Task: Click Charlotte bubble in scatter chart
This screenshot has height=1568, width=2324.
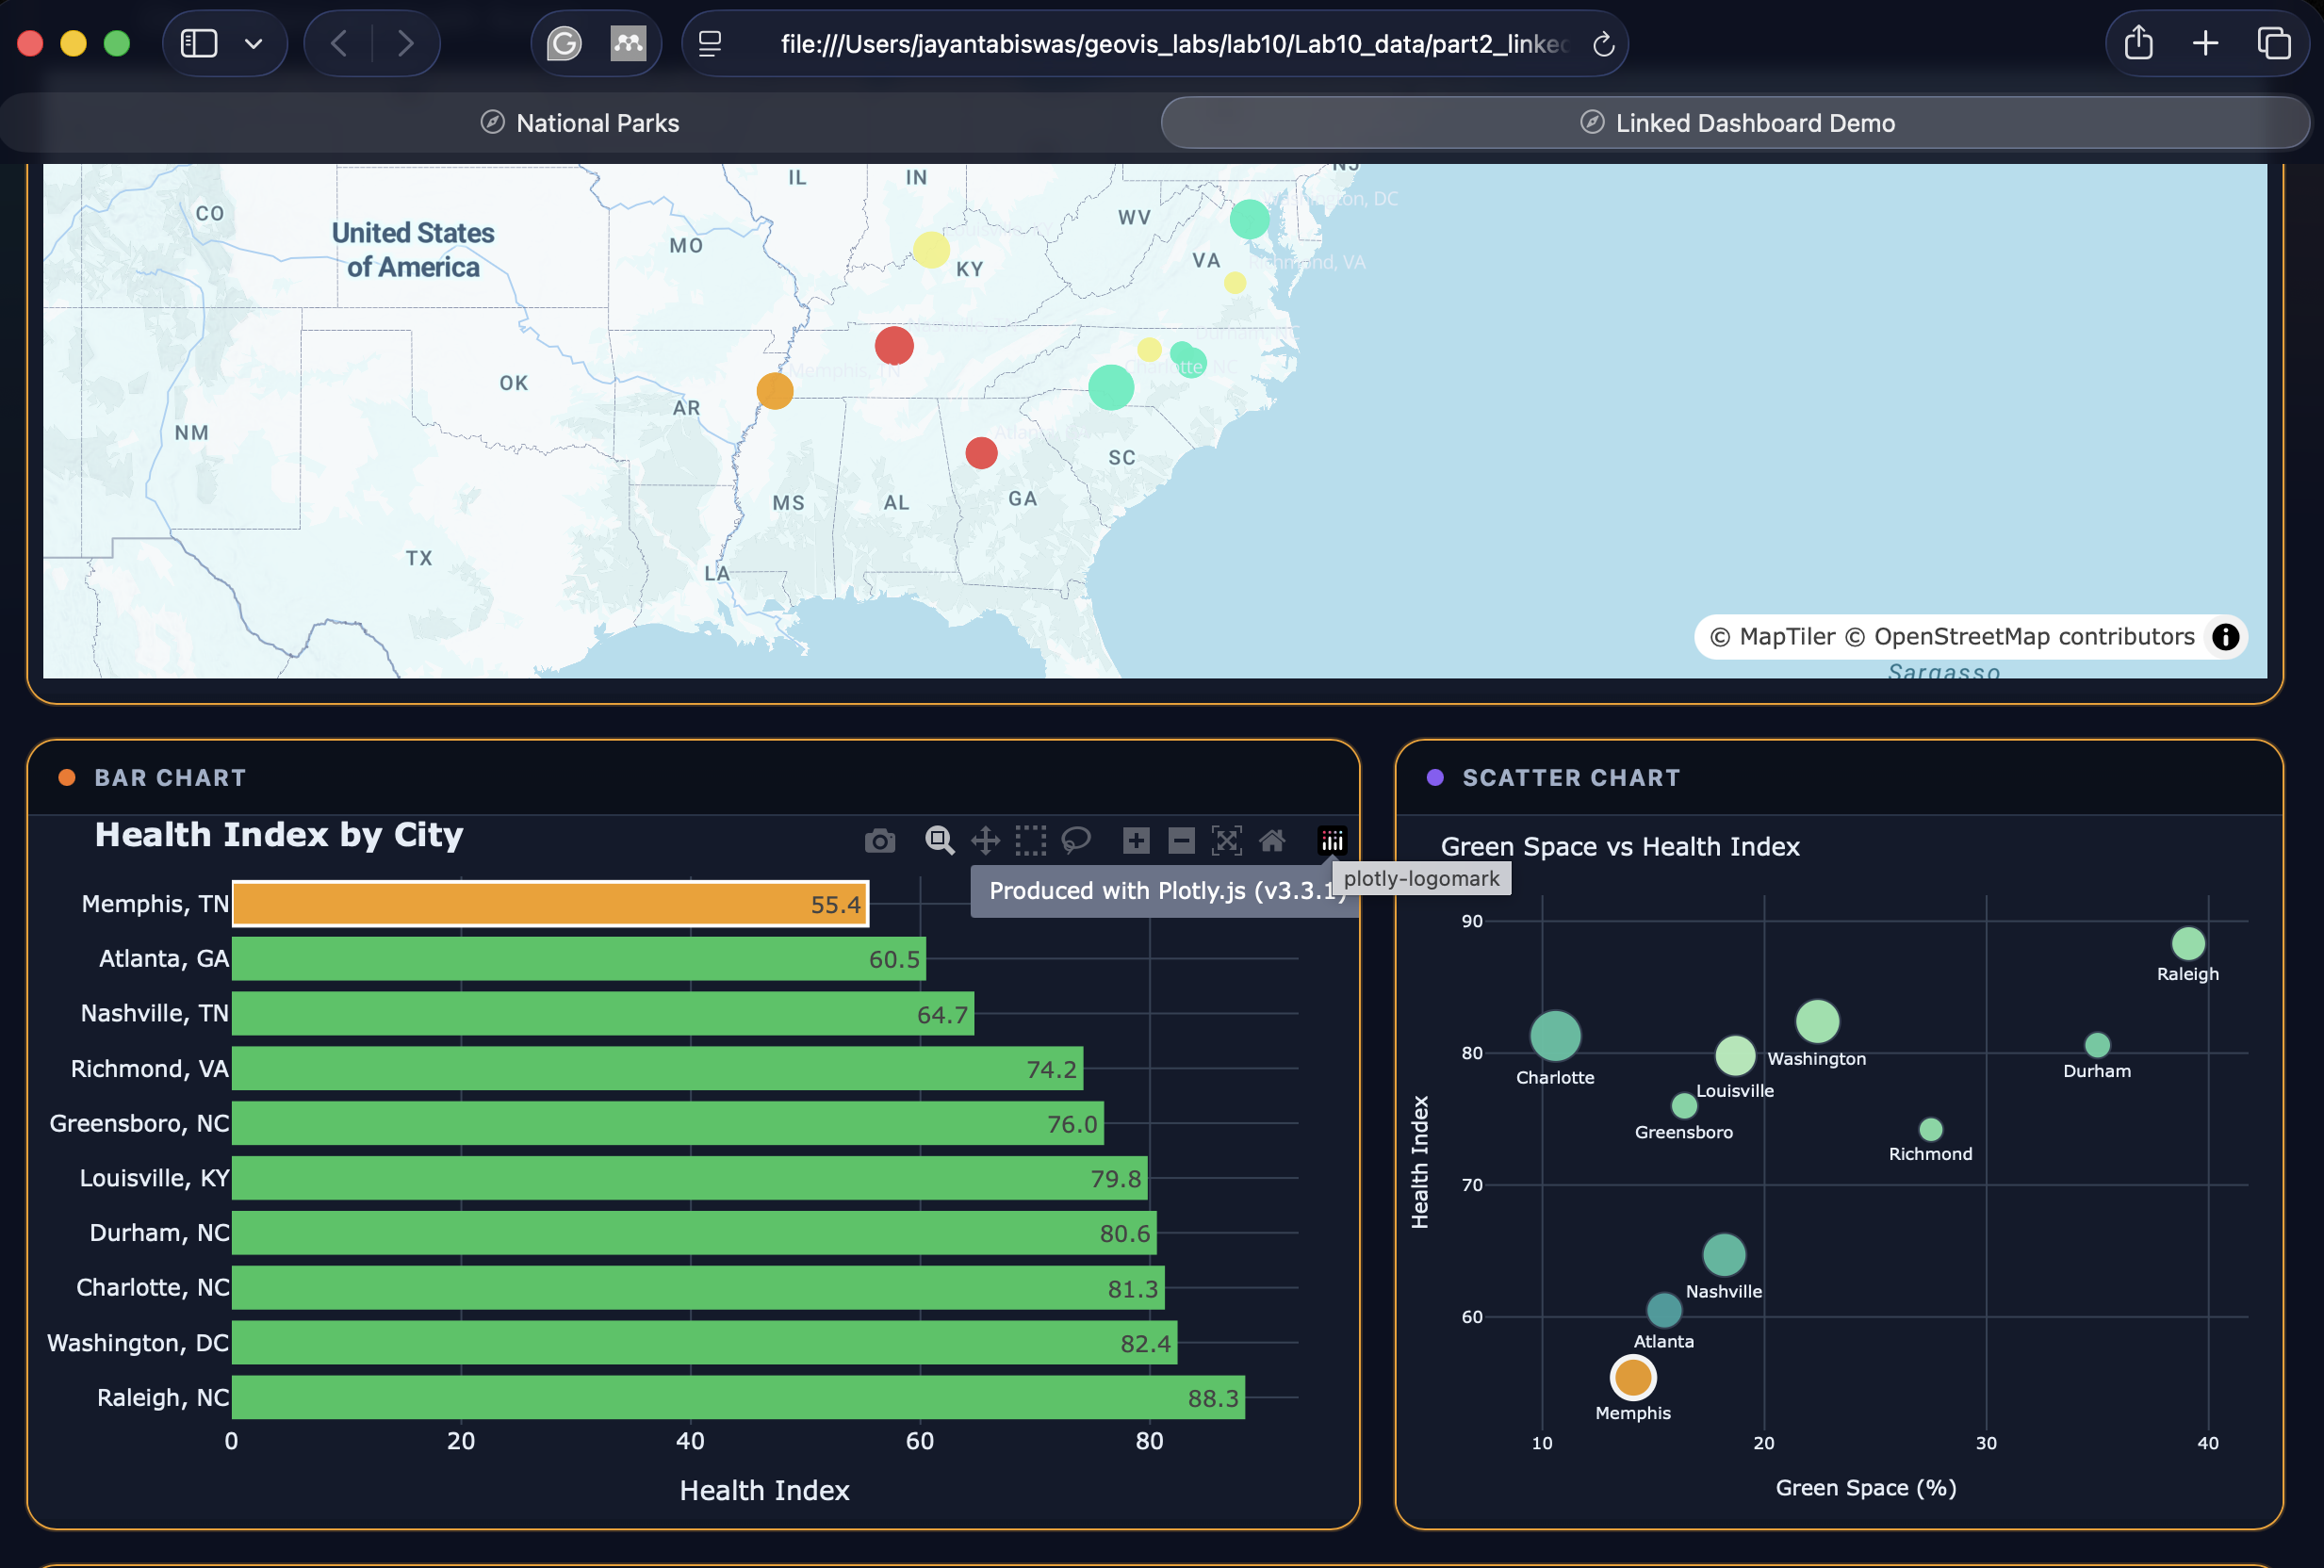Action: [x=1555, y=1035]
